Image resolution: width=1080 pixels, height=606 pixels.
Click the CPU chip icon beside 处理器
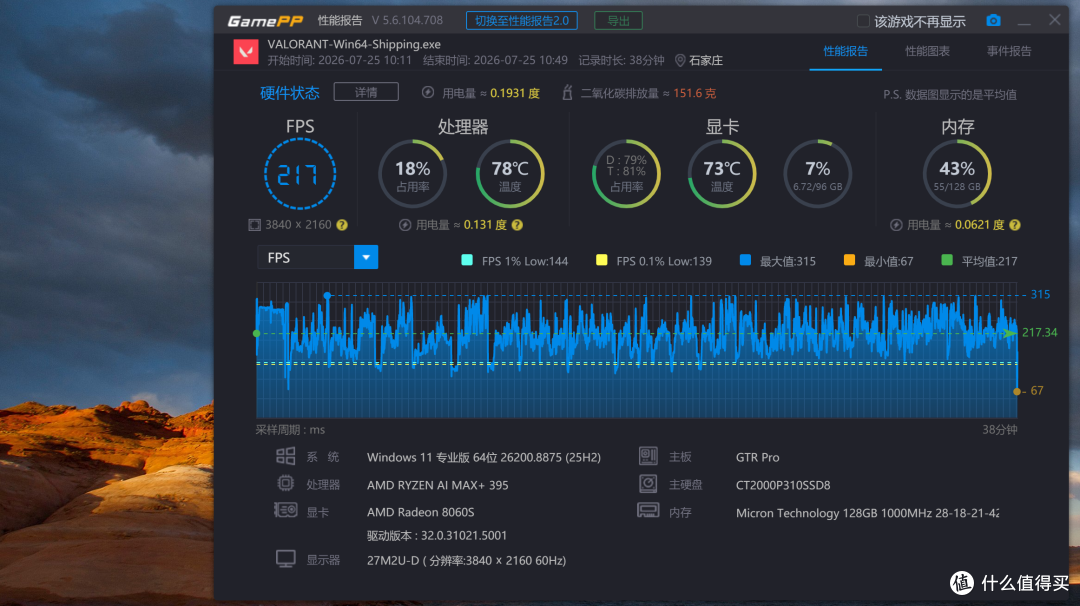tap(285, 483)
